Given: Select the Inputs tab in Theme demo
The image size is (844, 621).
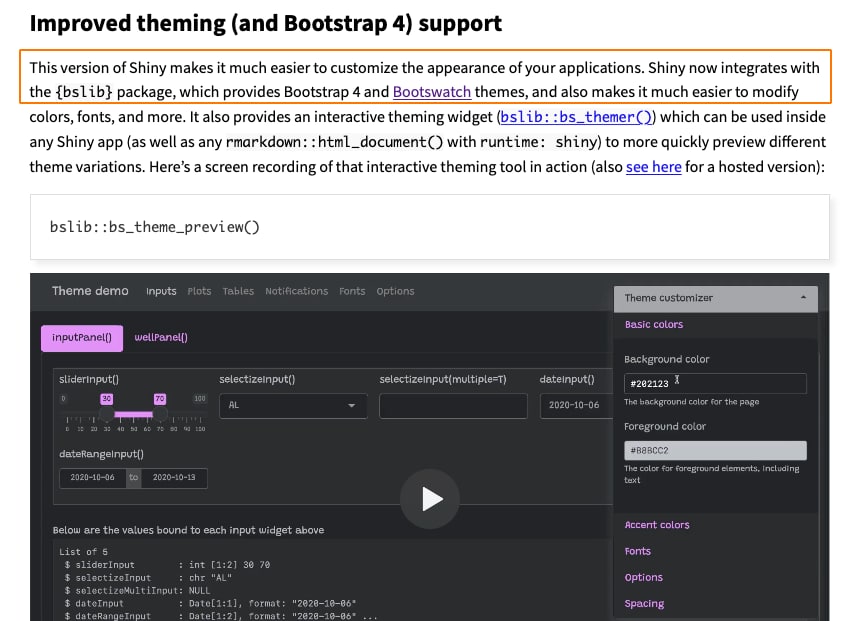Looking at the screenshot, I should pyautogui.click(x=161, y=291).
